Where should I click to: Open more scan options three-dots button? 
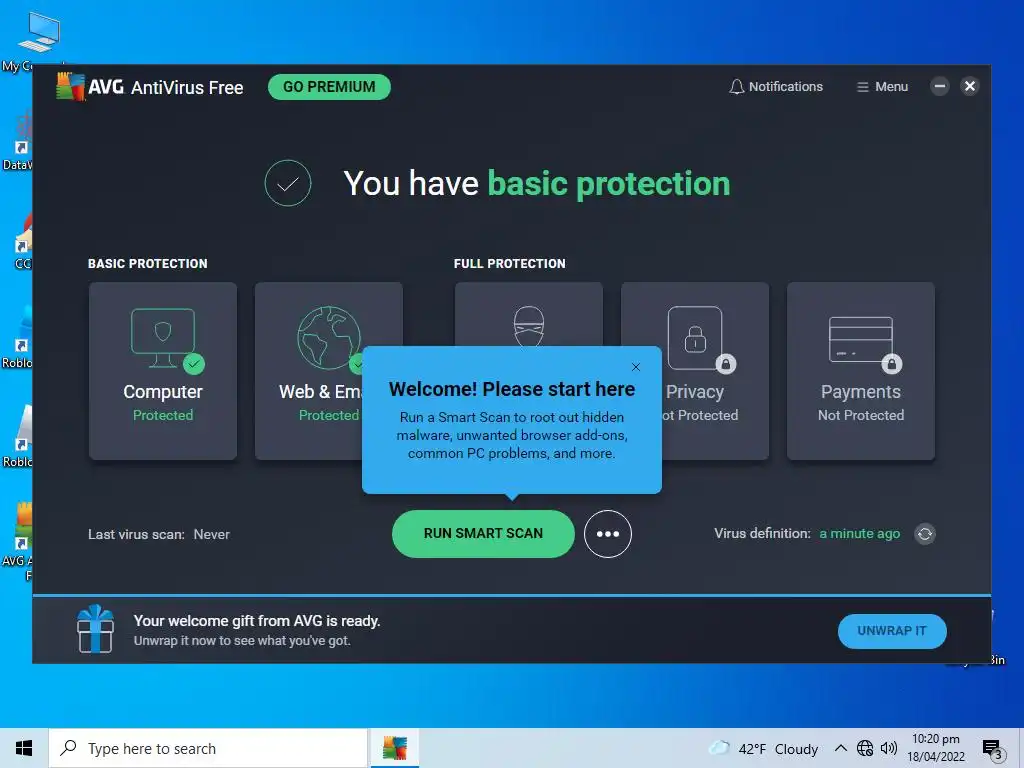pos(608,534)
